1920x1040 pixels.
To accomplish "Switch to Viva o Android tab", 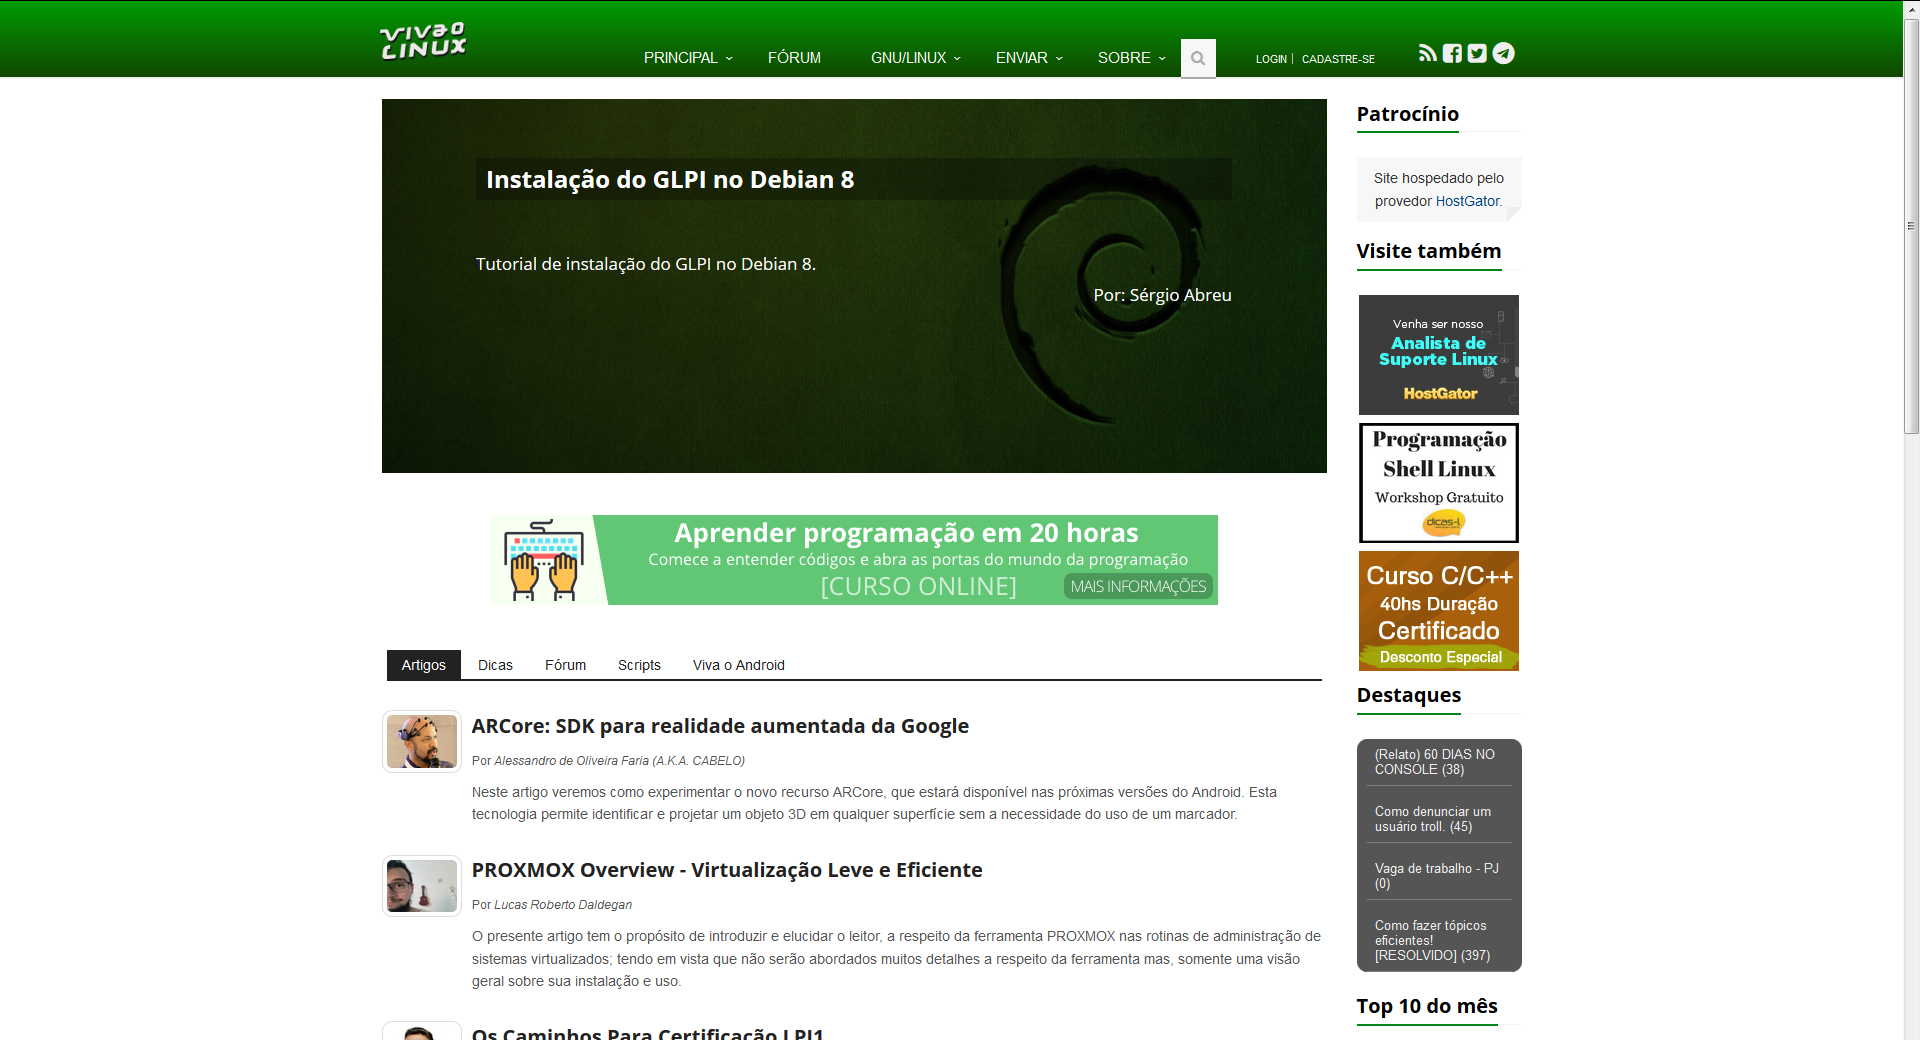I will pos(738,665).
